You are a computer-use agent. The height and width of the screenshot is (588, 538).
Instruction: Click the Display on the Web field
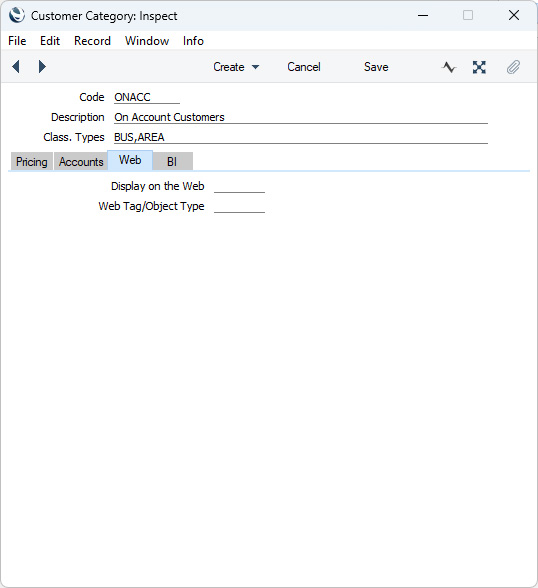click(x=239, y=186)
